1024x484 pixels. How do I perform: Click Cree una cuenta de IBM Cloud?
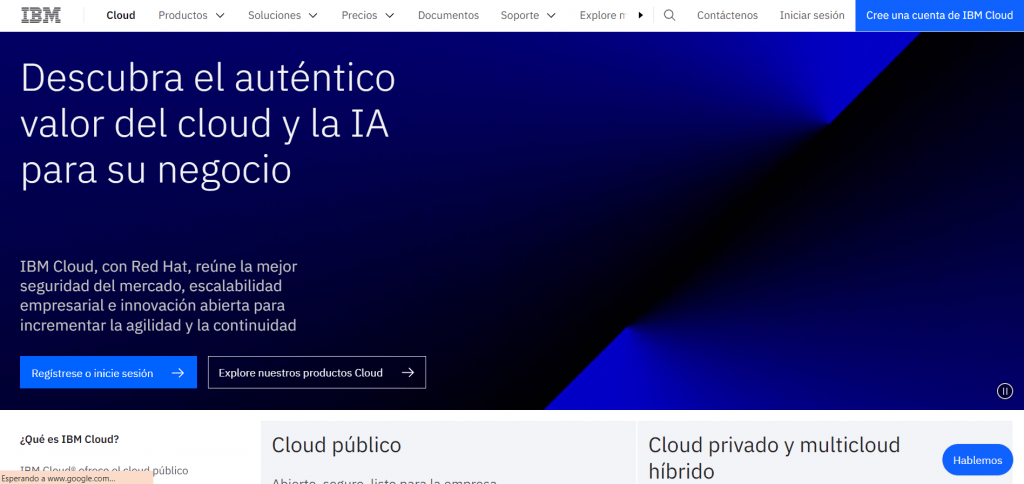[940, 16]
